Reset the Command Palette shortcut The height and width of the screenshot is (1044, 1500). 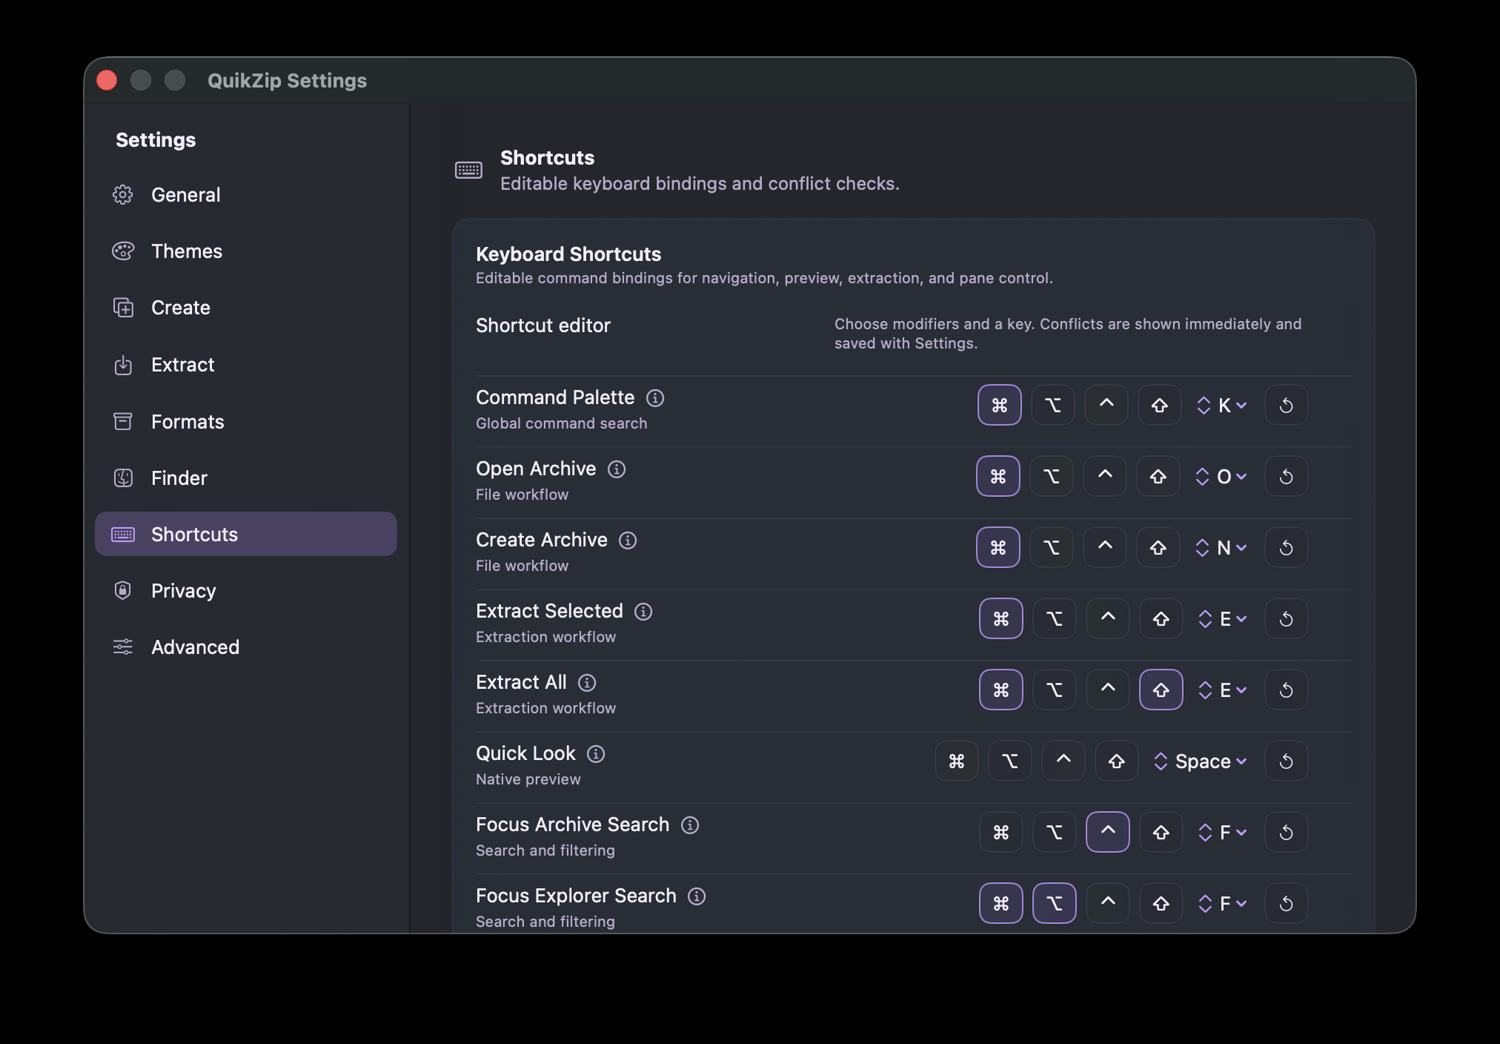[x=1286, y=405]
